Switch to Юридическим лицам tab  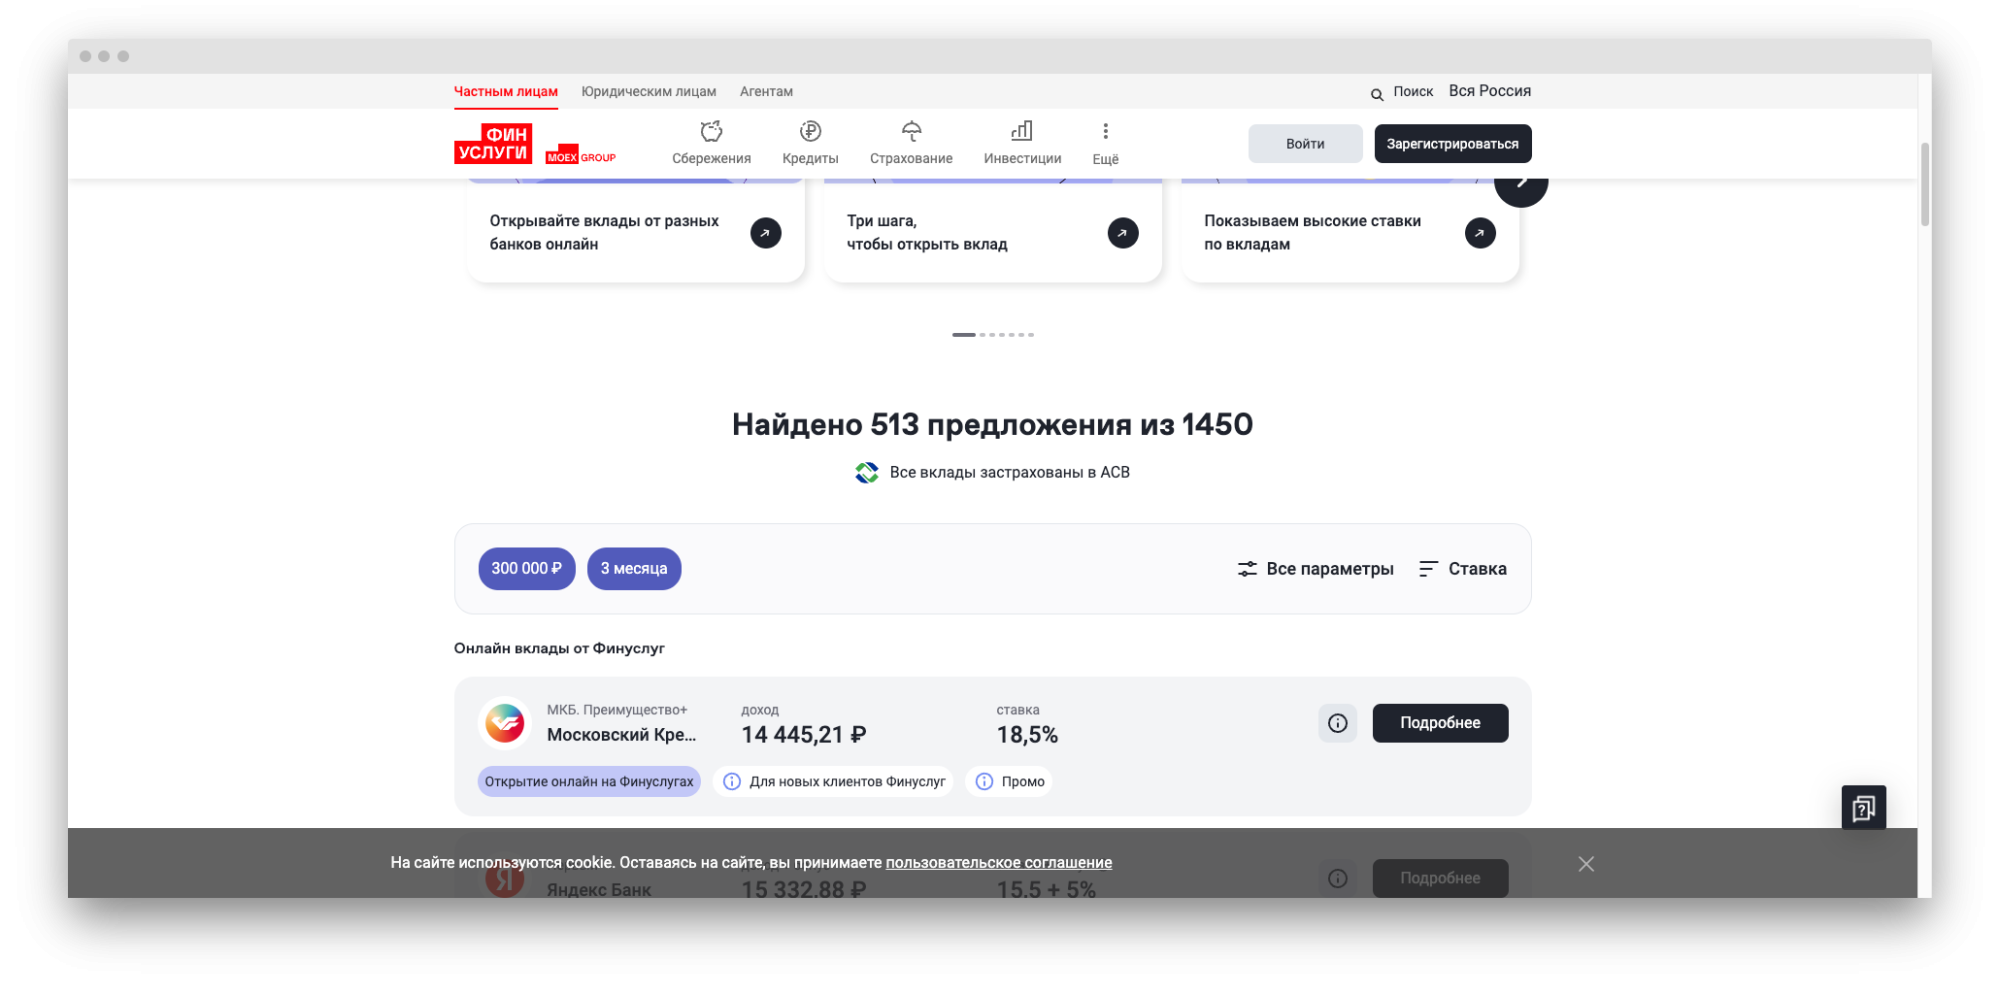click(649, 91)
